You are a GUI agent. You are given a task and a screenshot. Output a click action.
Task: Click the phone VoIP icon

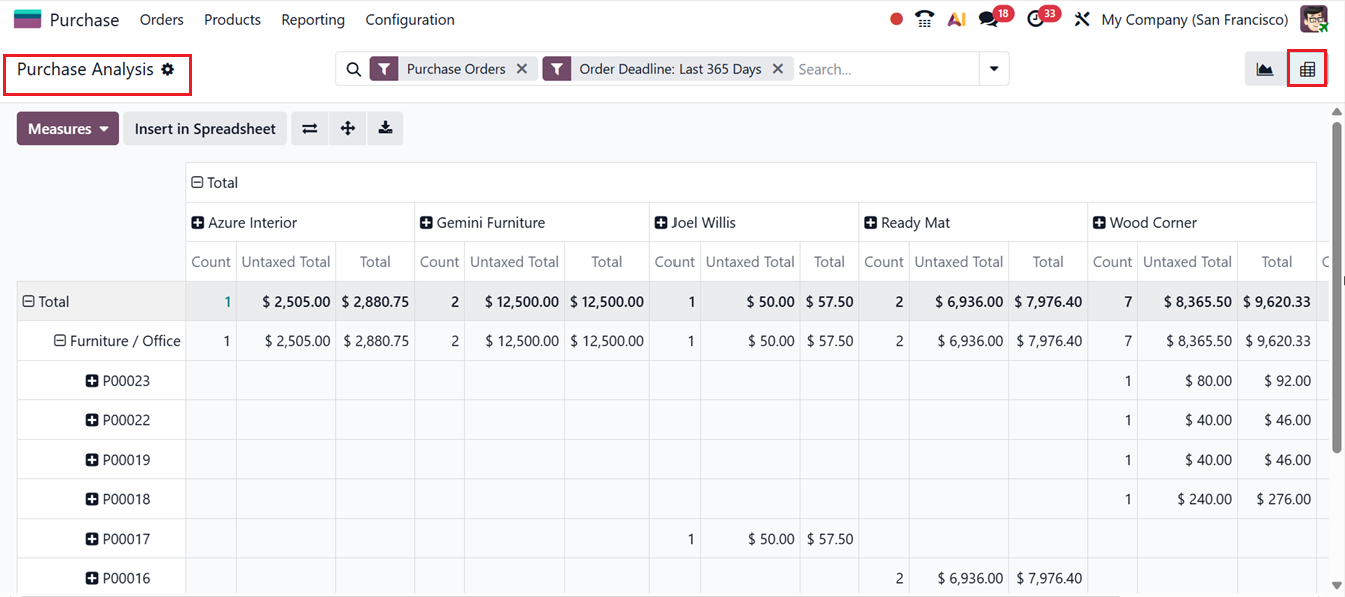(925, 19)
